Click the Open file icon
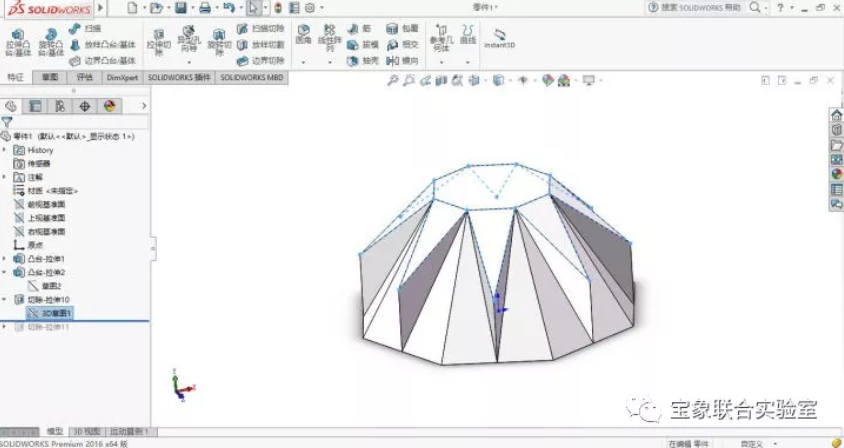Image resolution: width=844 pixels, height=448 pixels. [x=156, y=8]
